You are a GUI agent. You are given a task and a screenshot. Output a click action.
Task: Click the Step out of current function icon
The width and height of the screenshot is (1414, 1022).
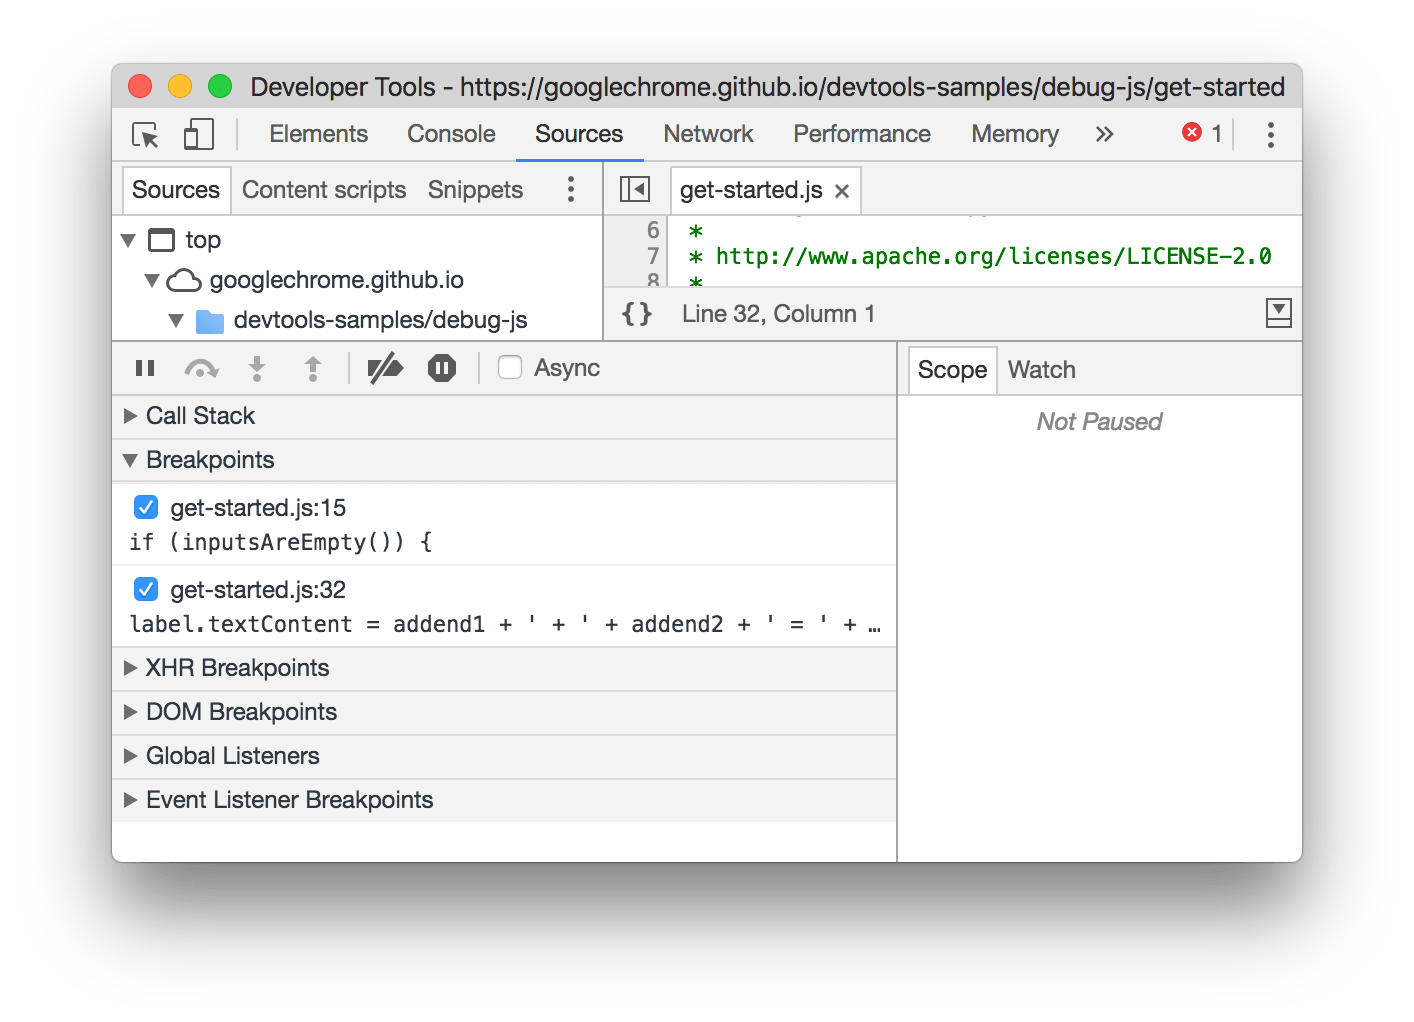coord(313,367)
